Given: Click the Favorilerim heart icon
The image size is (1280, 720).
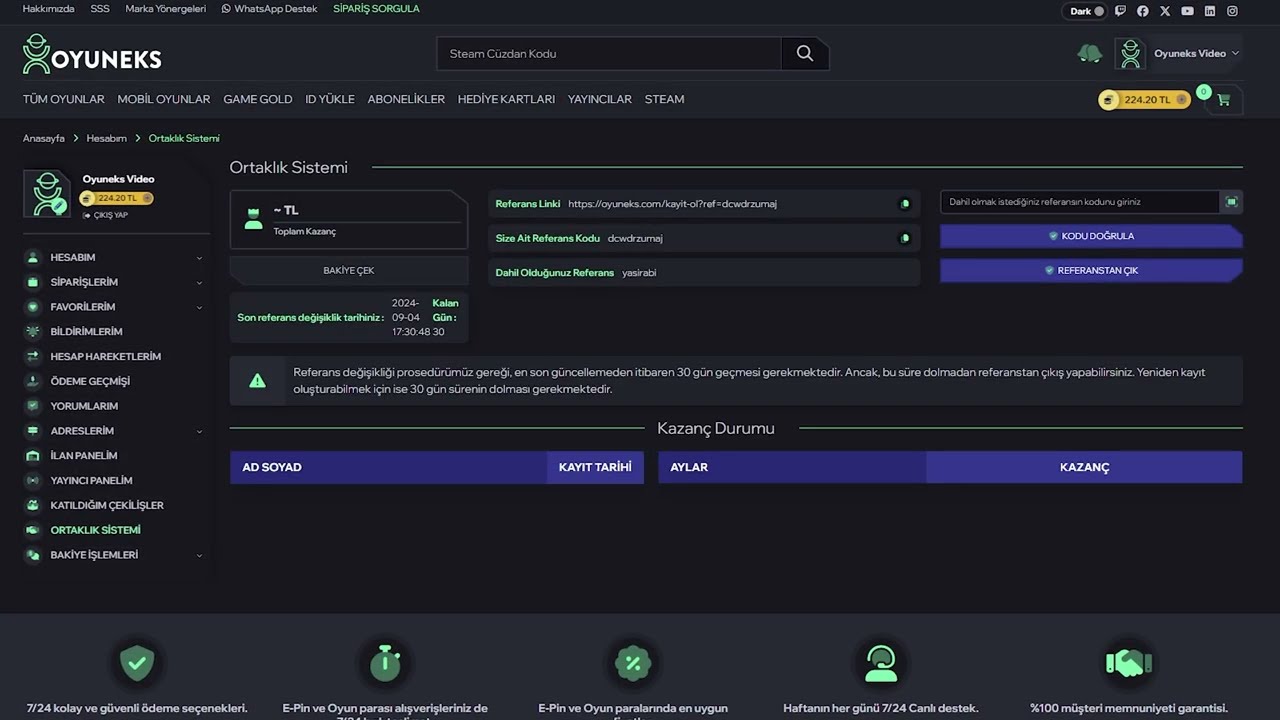Looking at the screenshot, I should (32, 307).
